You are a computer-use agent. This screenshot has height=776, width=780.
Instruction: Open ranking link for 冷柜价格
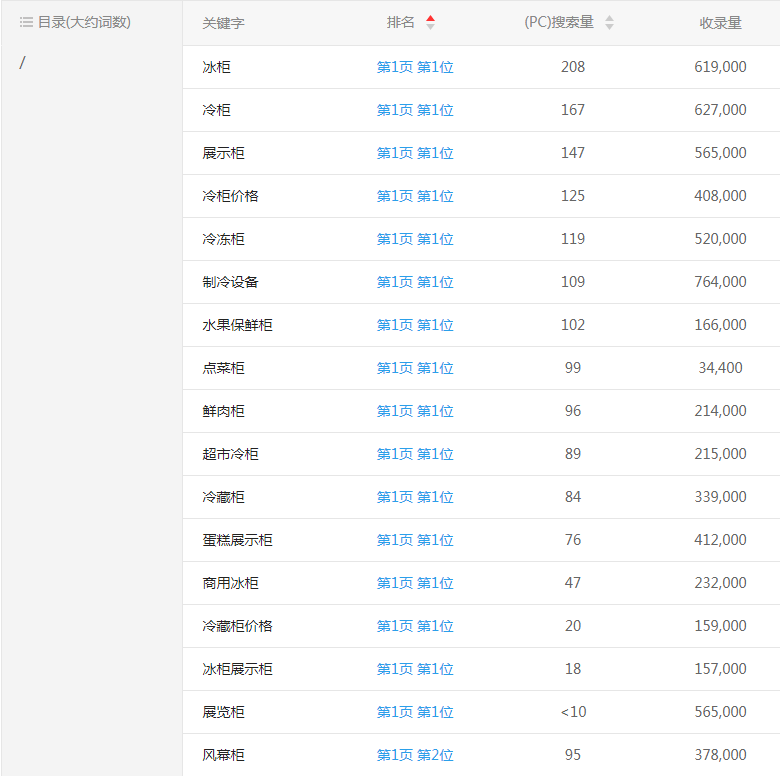415,196
